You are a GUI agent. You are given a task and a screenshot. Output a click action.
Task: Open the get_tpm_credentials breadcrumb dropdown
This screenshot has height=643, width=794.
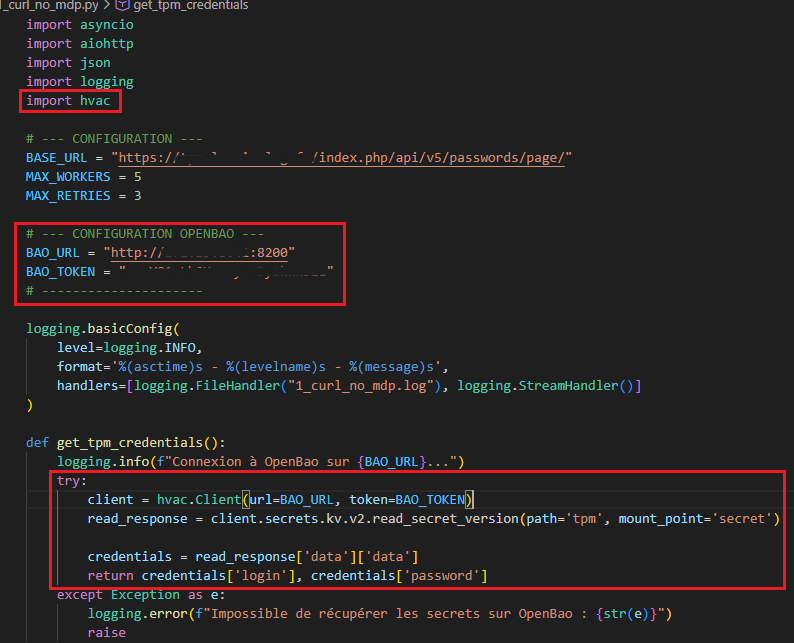[x=176, y=6]
